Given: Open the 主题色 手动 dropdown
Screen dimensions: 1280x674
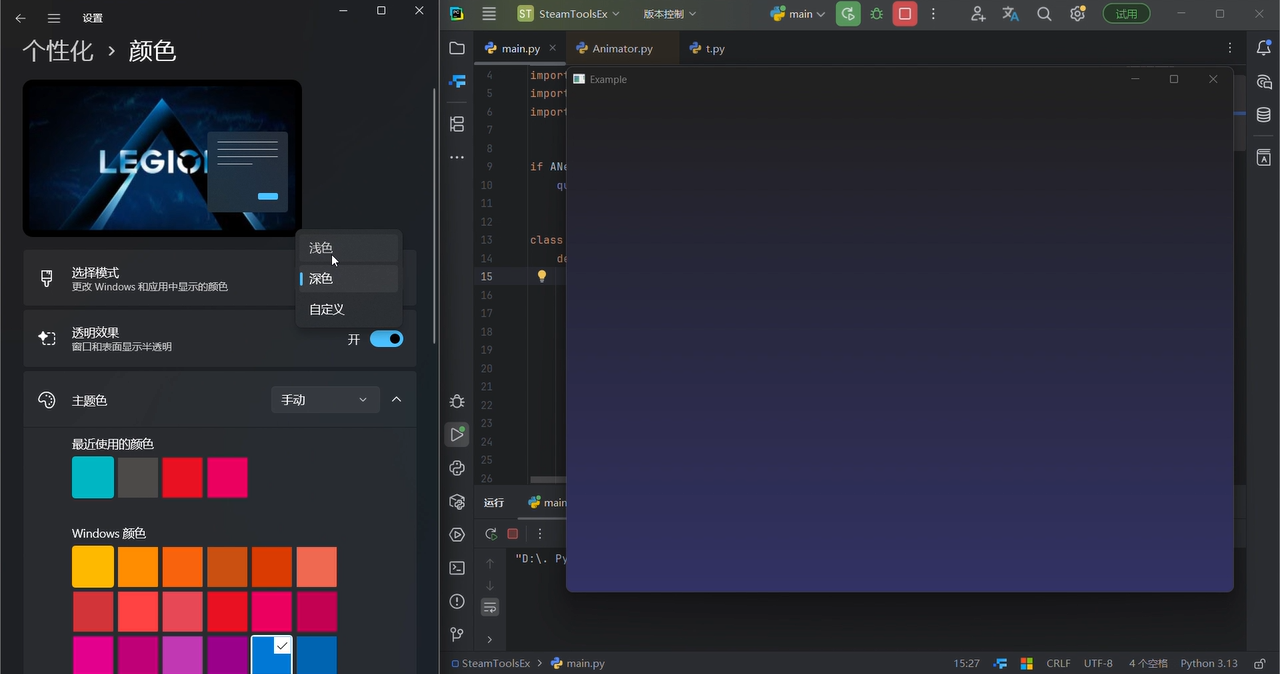Looking at the screenshot, I should [325, 400].
